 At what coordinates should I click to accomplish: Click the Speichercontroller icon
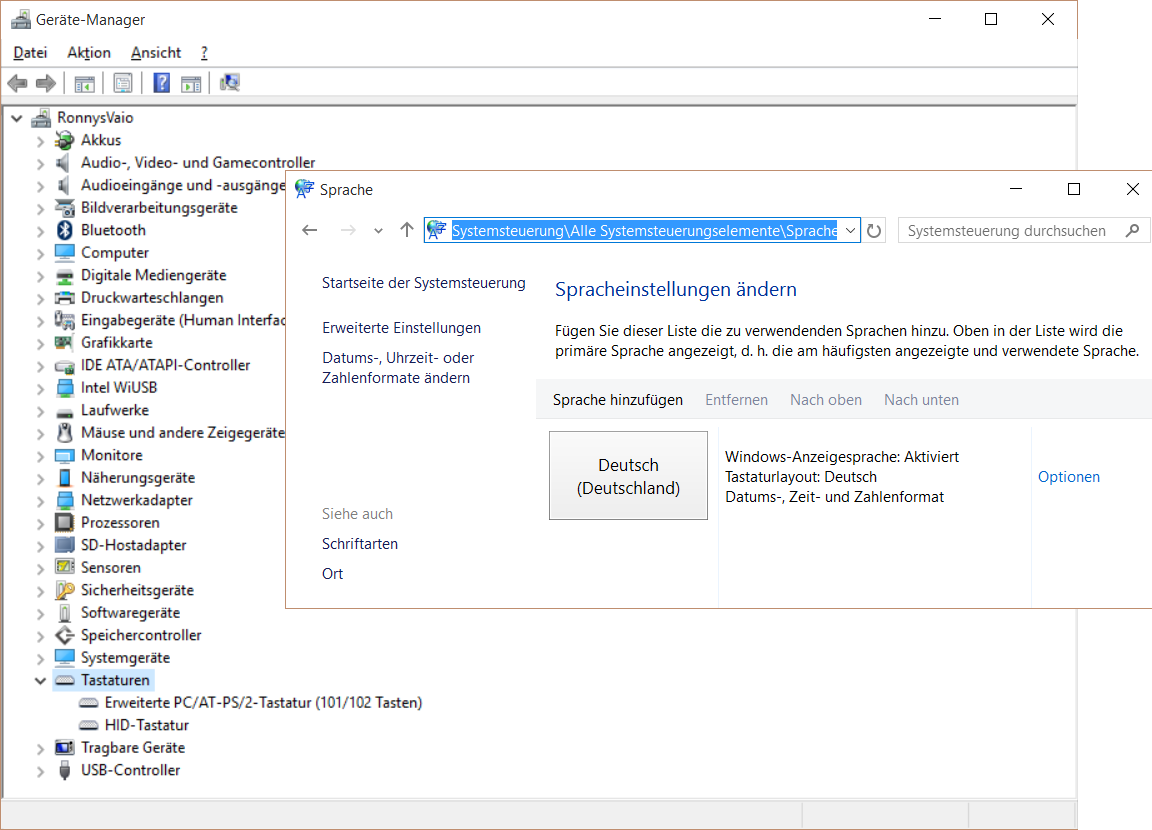[65, 635]
